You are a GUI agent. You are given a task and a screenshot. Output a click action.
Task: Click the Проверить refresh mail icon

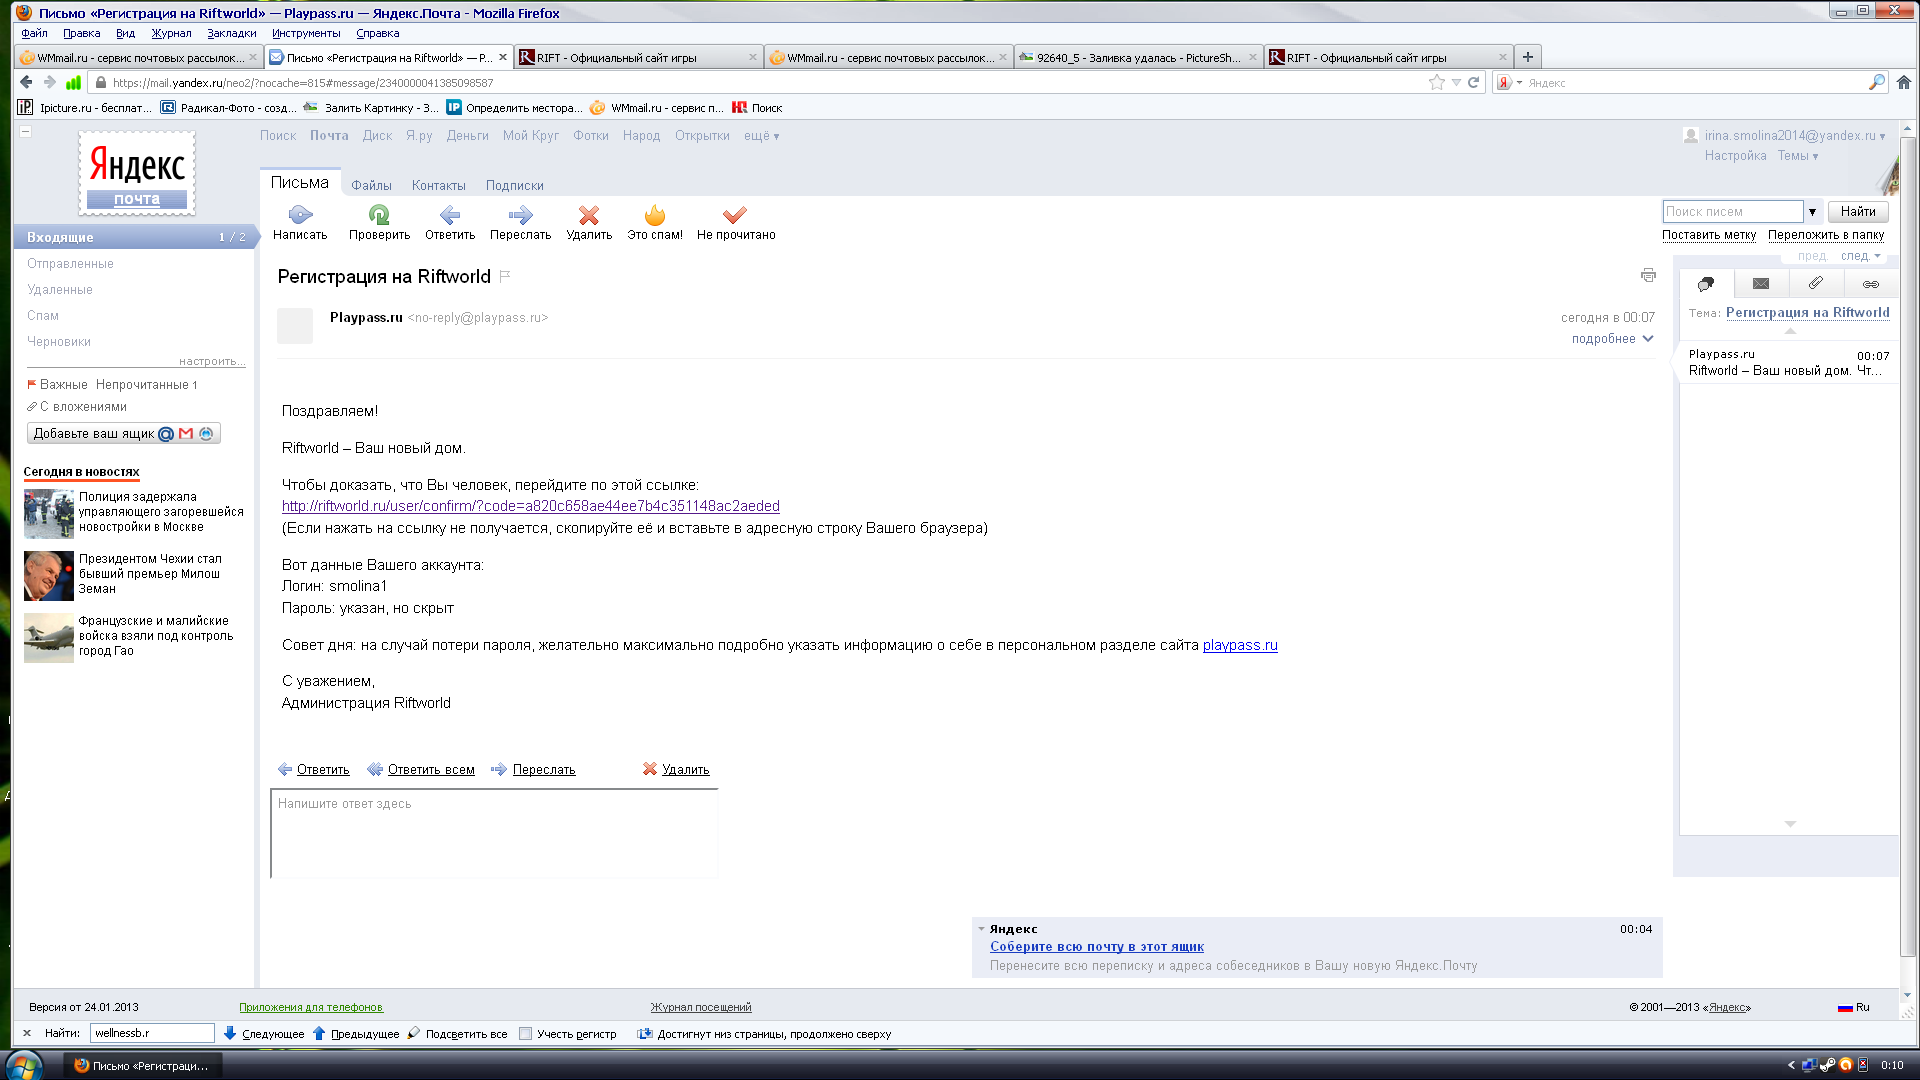[x=379, y=214]
